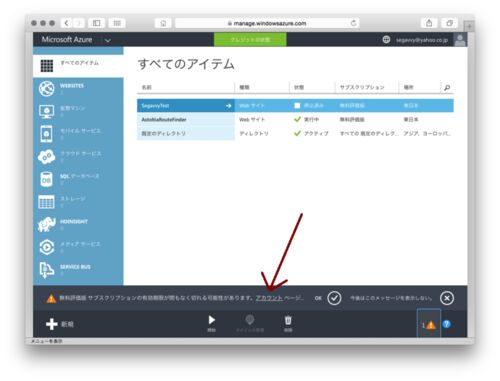This screenshot has height=381, width=500.
Task: Confirm message with OK checkmark circle
Action: coord(334,298)
